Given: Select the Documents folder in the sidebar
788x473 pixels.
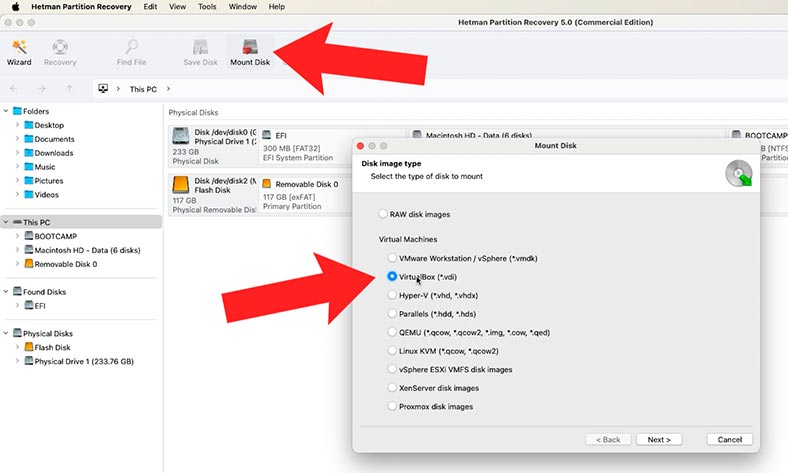Looking at the screenshot, I should 54,139.
